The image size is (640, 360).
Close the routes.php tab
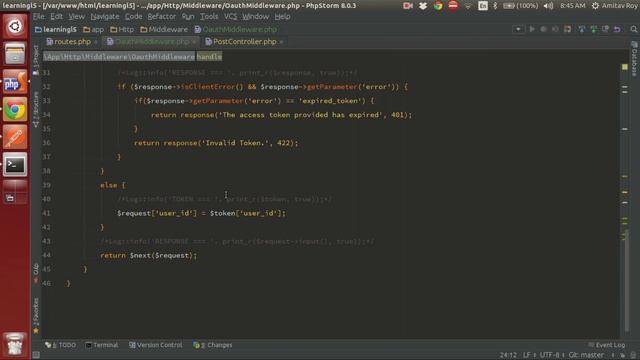pos(96,42)
